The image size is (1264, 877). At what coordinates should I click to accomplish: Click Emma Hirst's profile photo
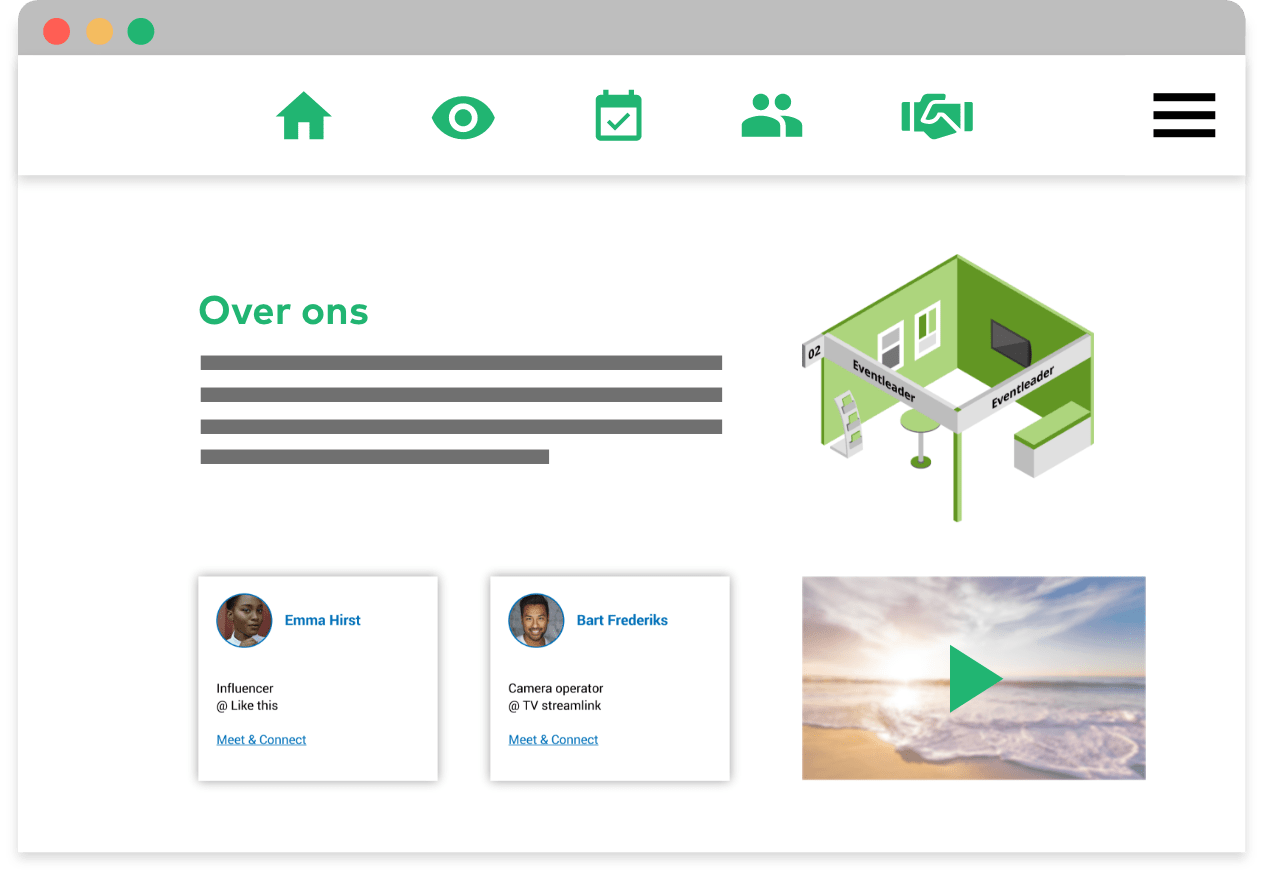pos(244,620)
